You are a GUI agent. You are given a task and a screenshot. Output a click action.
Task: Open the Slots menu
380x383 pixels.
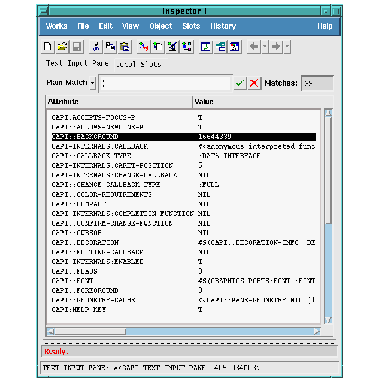pos(191,26)
